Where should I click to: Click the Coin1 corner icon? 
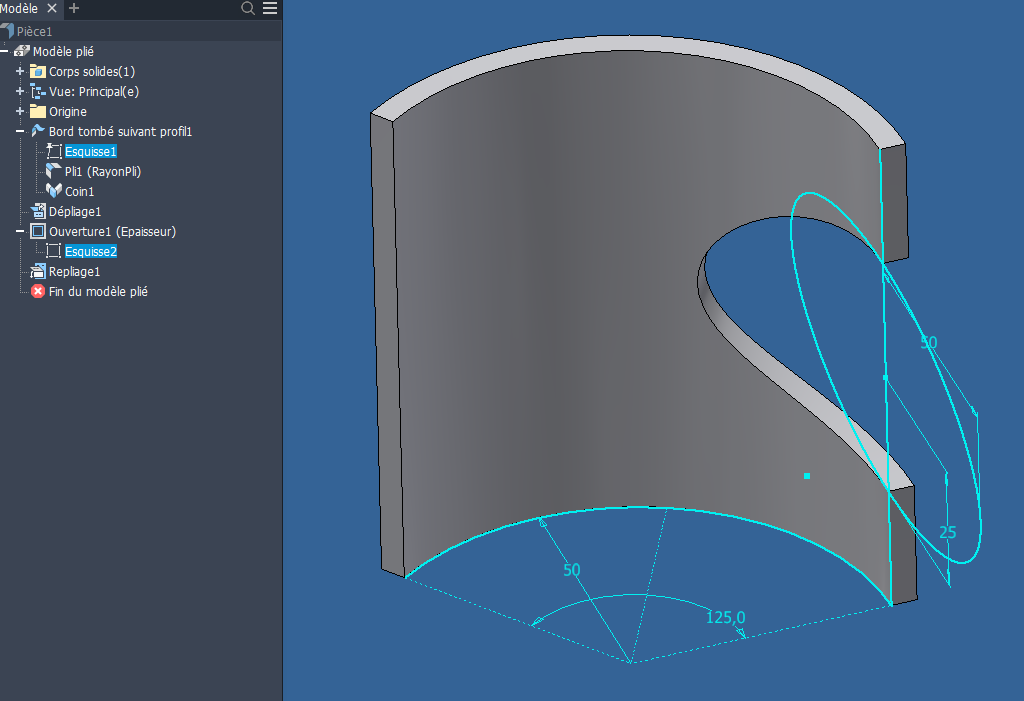point(54,191)
